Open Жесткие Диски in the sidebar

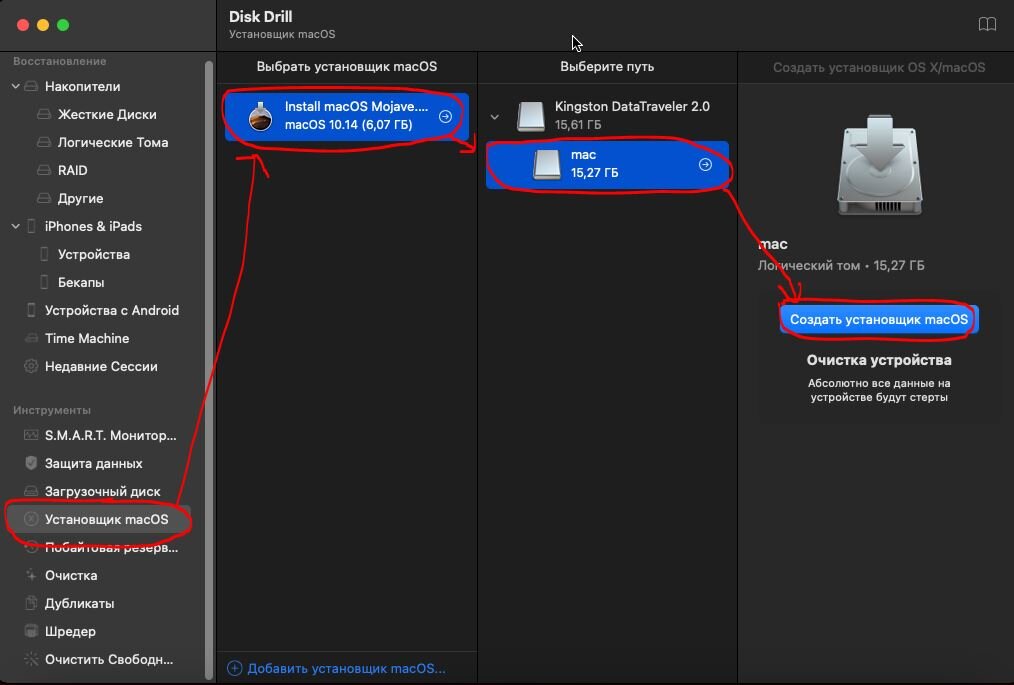pos(107,114)
